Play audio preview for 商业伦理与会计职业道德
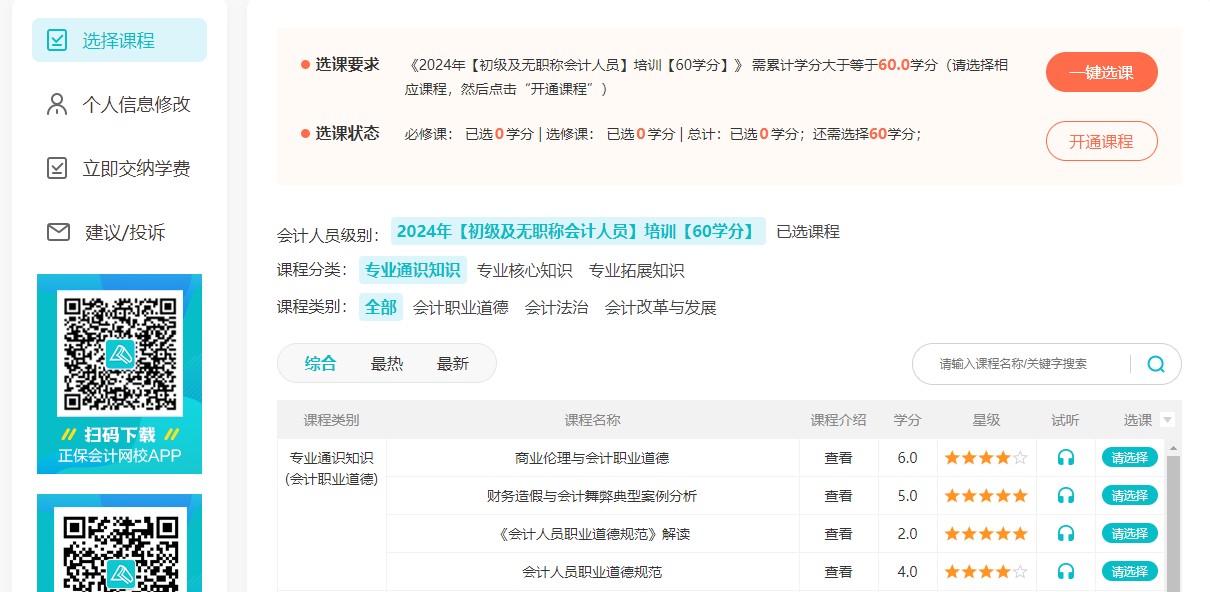1210x592 pixels. pos(1065,458)
